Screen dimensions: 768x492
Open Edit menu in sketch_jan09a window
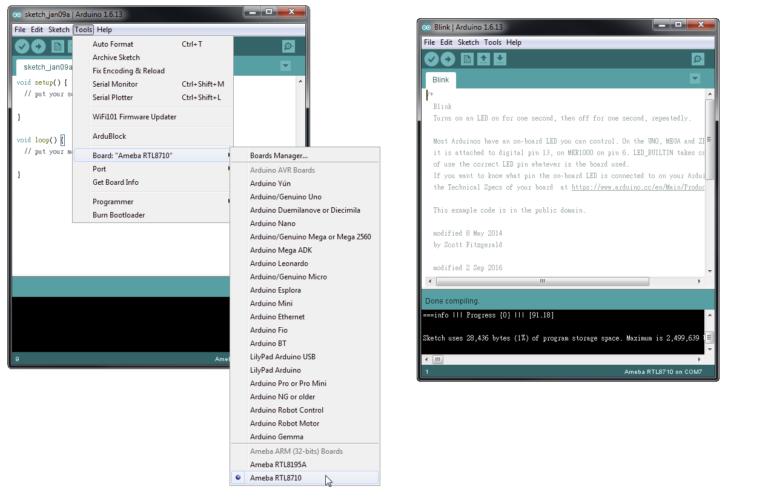[x=37, y=29]
